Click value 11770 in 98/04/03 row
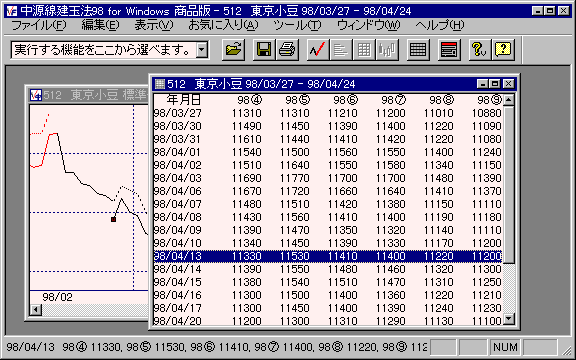The width and height of the screenshot is (576, 360). point(295,178)
